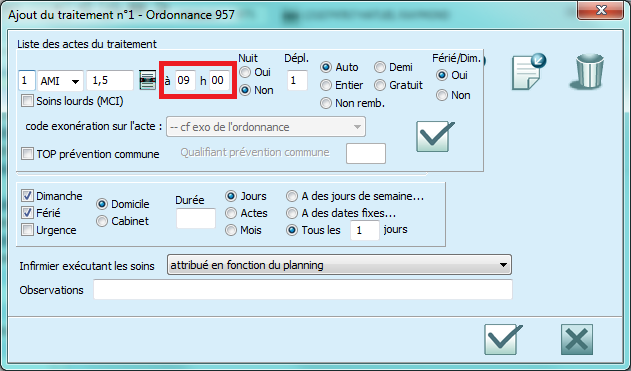Click the act list icon beside coefficient 1,5
The width and height of the screenshot is (631, 371).
click(148, 80)
